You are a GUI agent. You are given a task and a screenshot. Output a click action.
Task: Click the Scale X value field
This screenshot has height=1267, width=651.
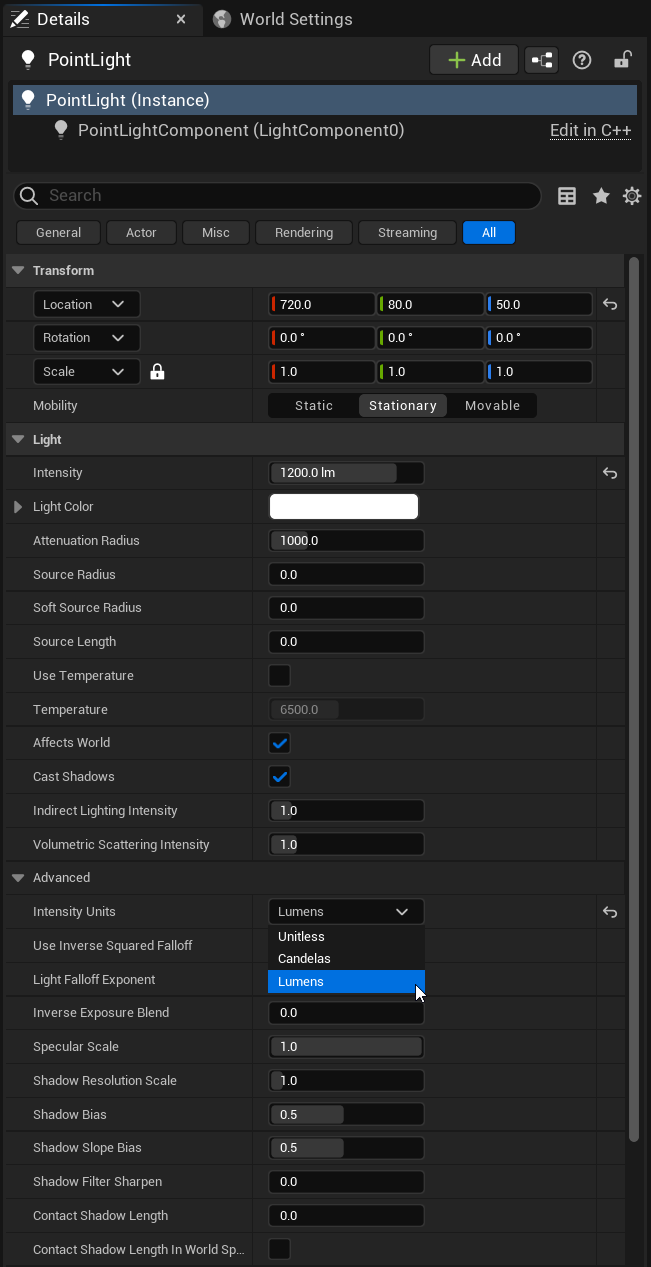point(322,372)
